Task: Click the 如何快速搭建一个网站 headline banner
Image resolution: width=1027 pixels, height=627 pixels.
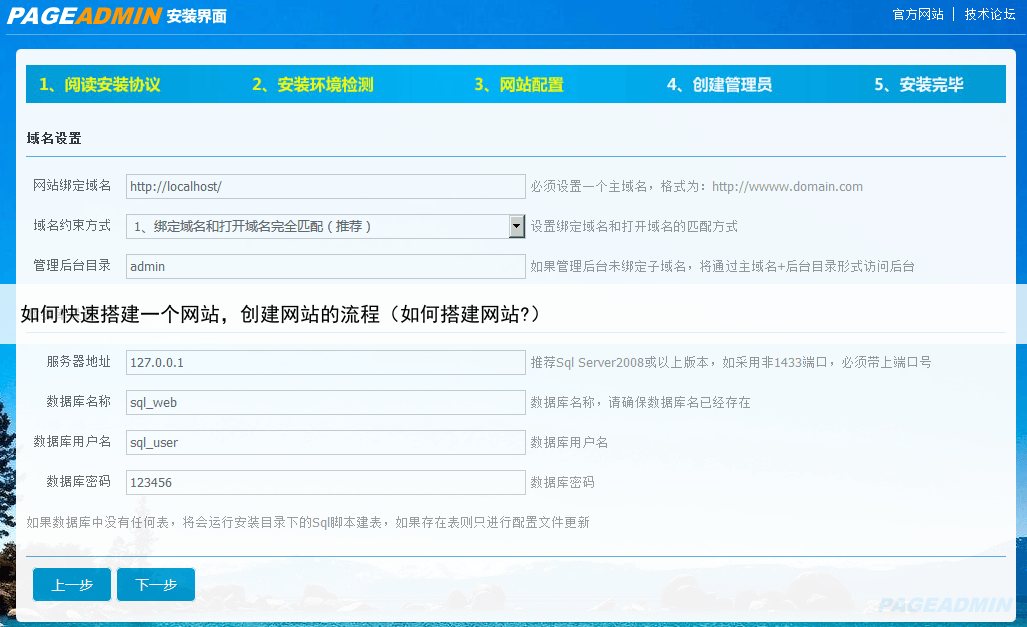Action: (280, 314)
